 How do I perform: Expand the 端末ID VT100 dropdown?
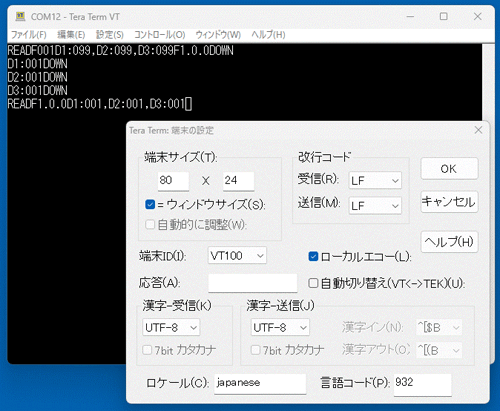(237, 255)
